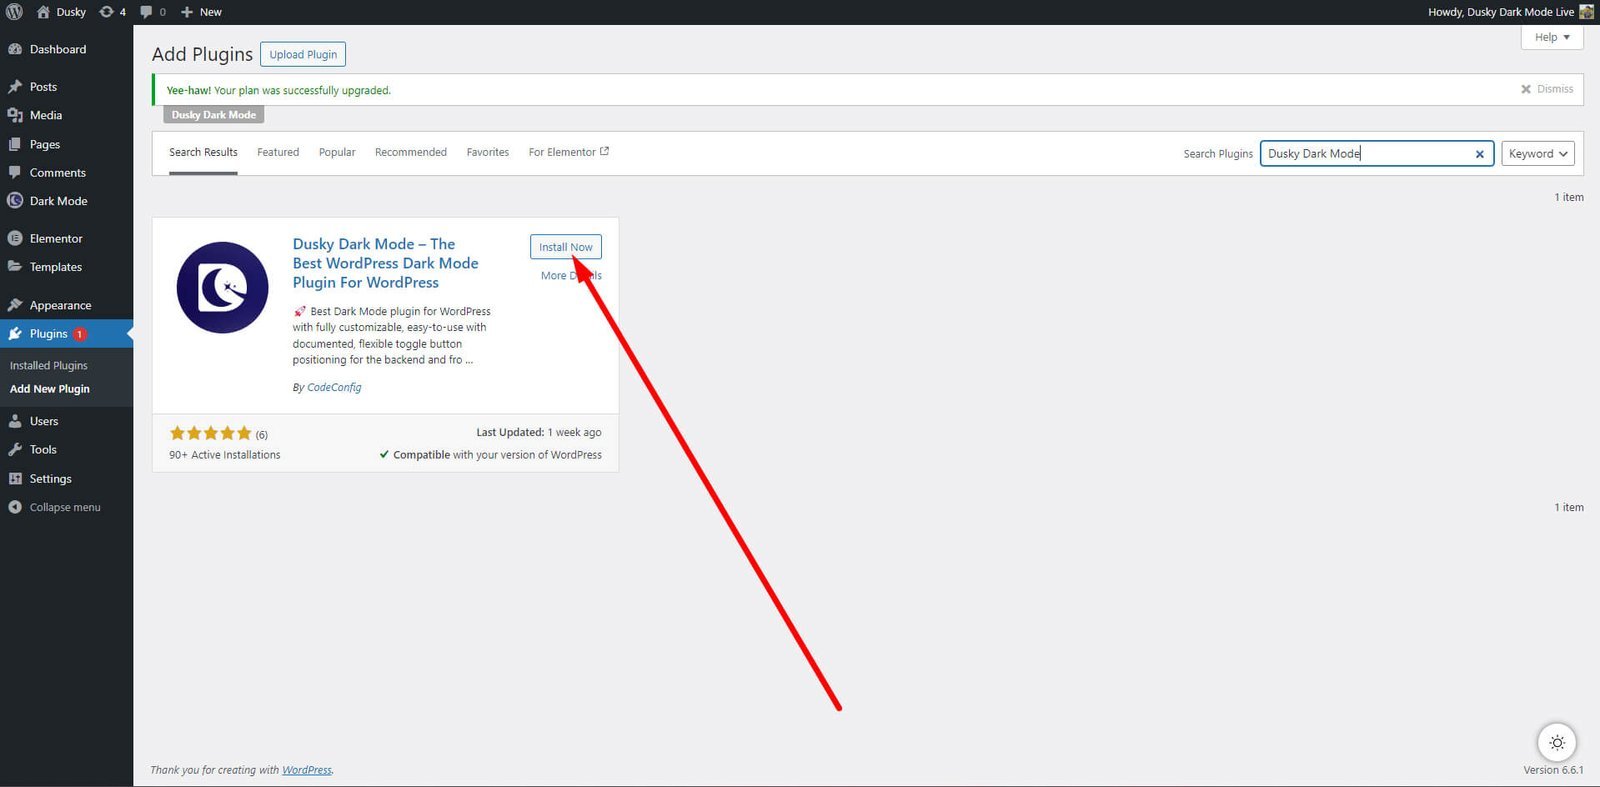Click the Pages icon in sidebar

click(x=15, y=144)
